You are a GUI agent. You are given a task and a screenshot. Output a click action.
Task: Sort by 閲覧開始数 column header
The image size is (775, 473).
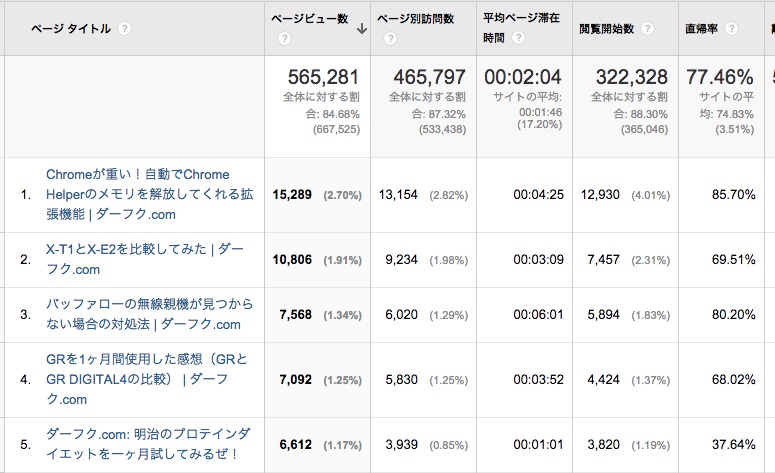[607, 29]
